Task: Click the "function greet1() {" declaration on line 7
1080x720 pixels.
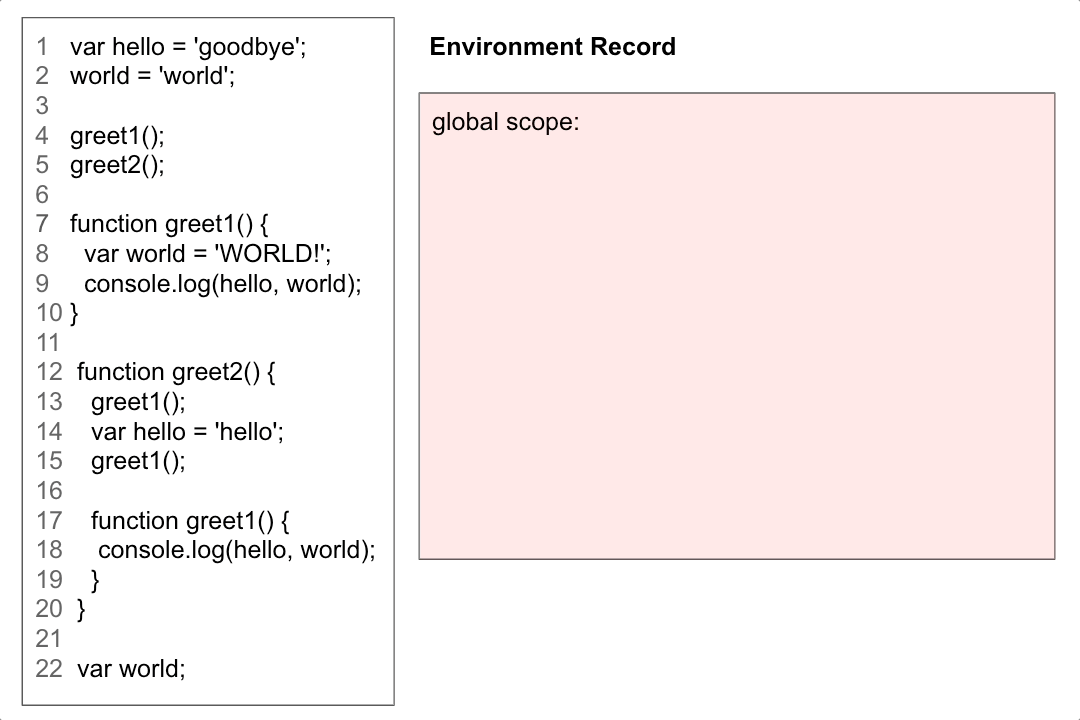Action: 169,224
